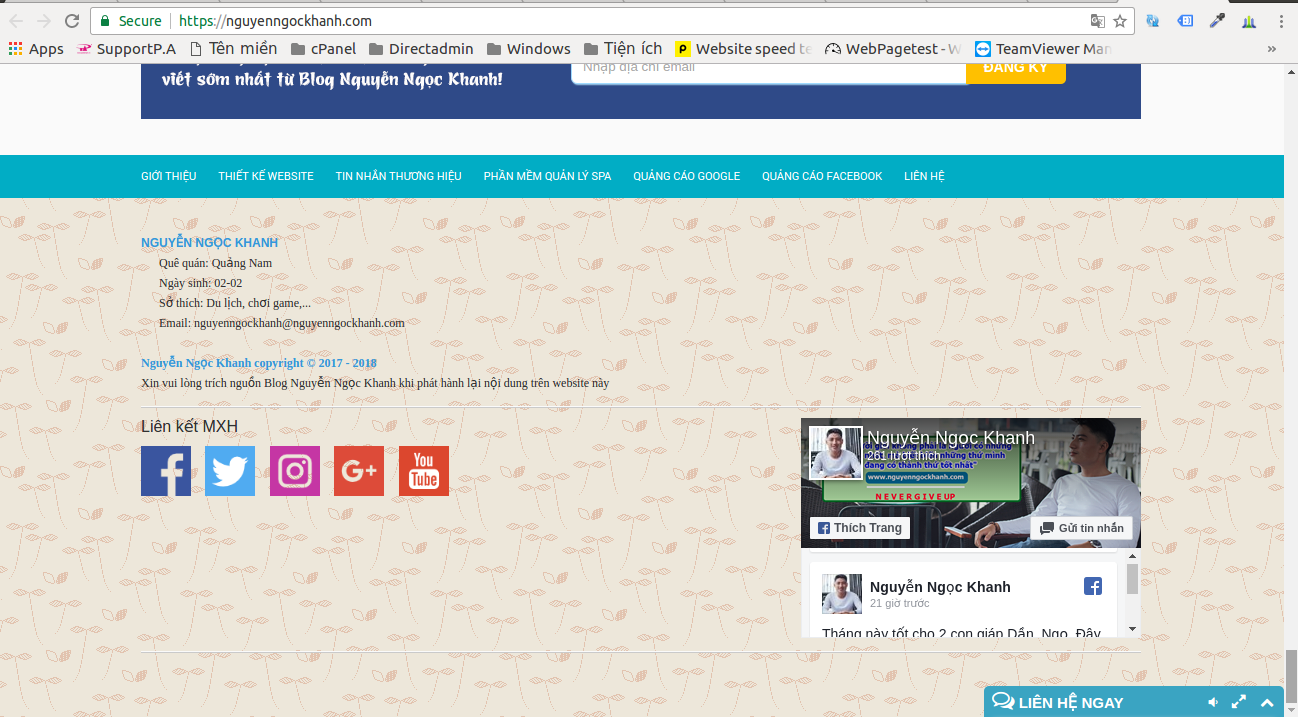Go to TIN NHẮN THƯƠNG HIỆU menu item
This screenshot has height=717, width=1298.
pos(399,176)
